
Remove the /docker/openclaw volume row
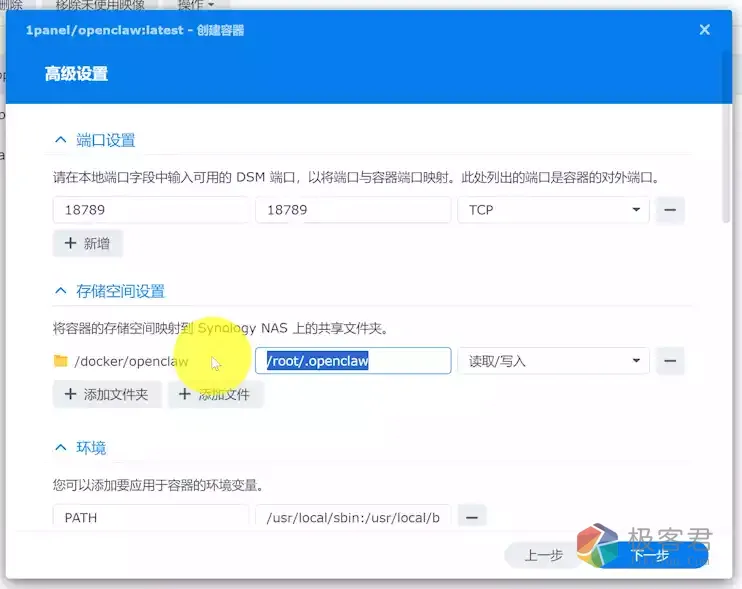pos(670,361)
